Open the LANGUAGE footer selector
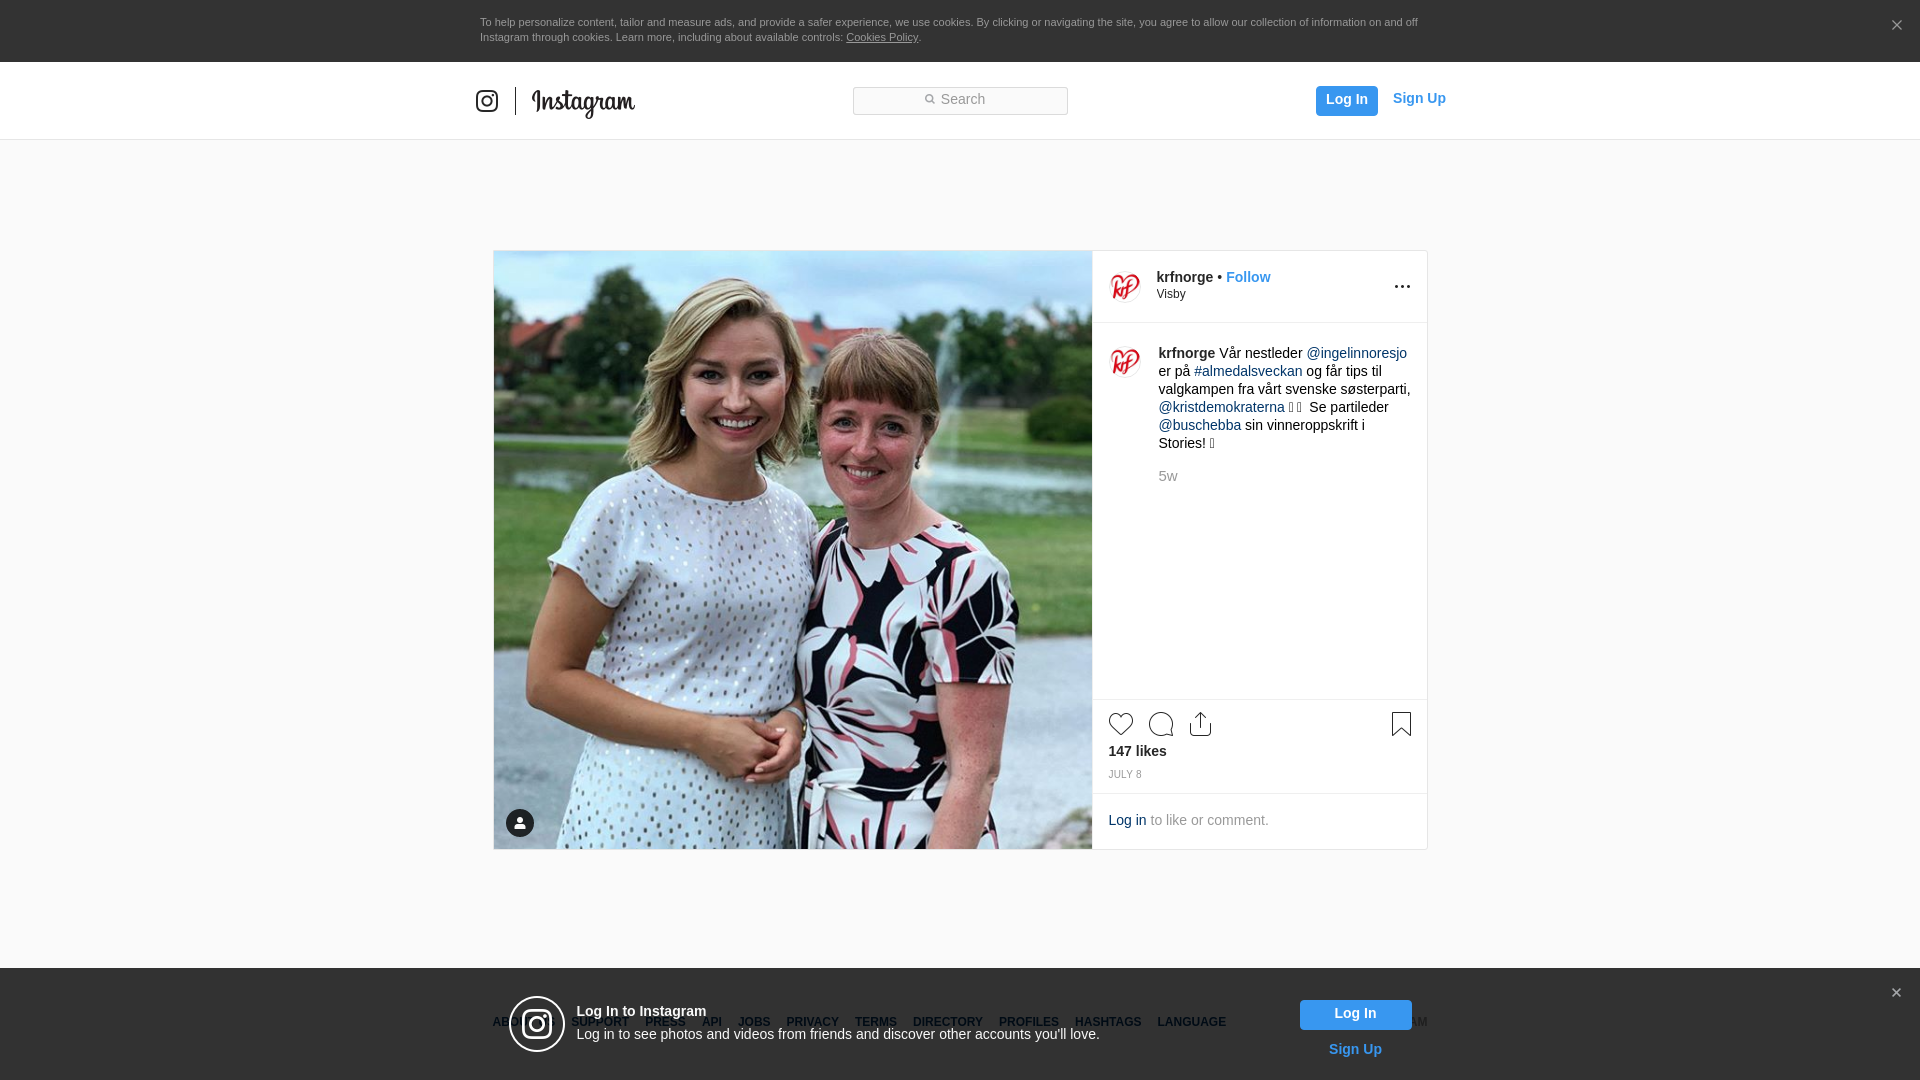The width and height of the screenshot is (1920, 1080). click(1191, 1022)
